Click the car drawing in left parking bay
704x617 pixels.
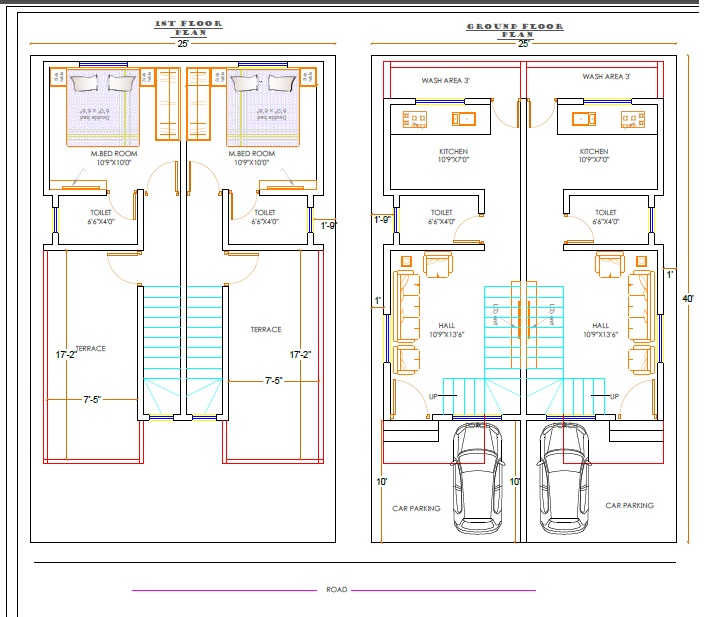(x=478, y=478)
